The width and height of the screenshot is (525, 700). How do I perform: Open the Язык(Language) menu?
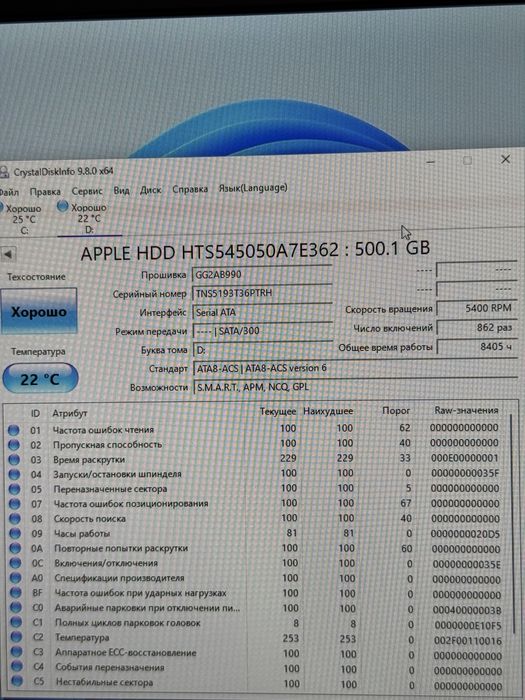point(253,188)
